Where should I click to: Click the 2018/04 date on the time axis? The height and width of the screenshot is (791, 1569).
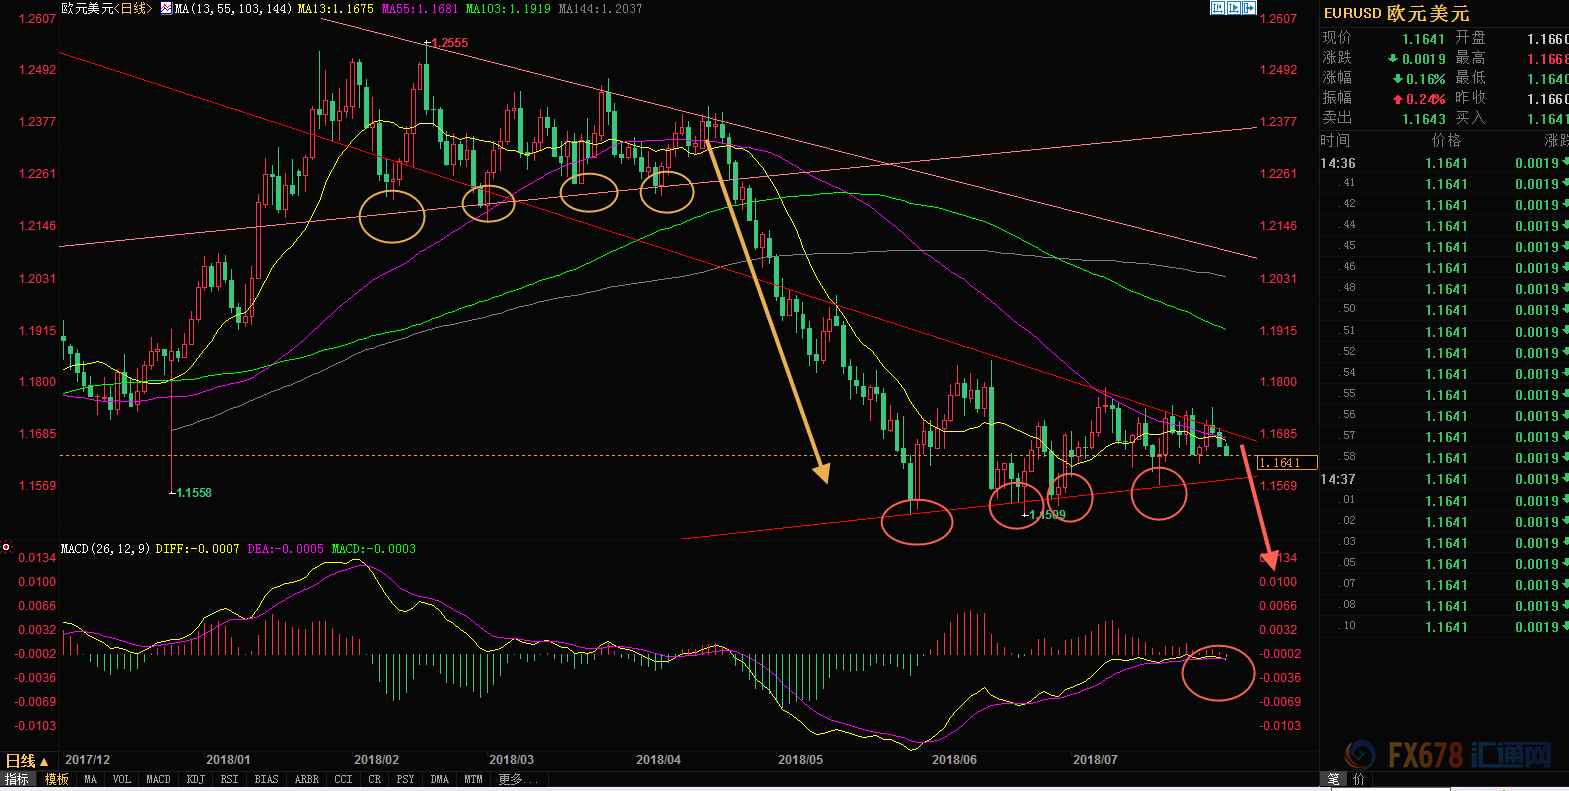(x=658, y=760)
